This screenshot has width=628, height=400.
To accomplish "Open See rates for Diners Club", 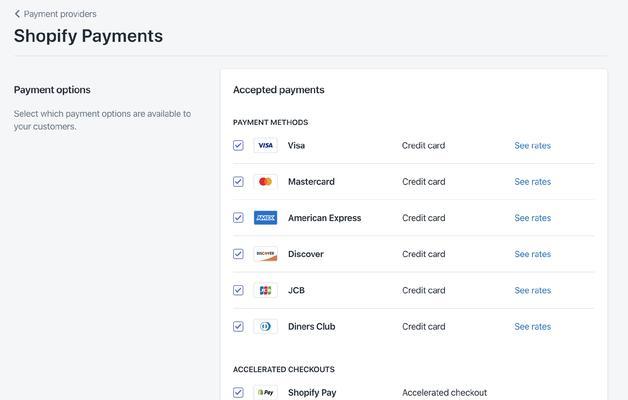I will click(x=533, y=327).
